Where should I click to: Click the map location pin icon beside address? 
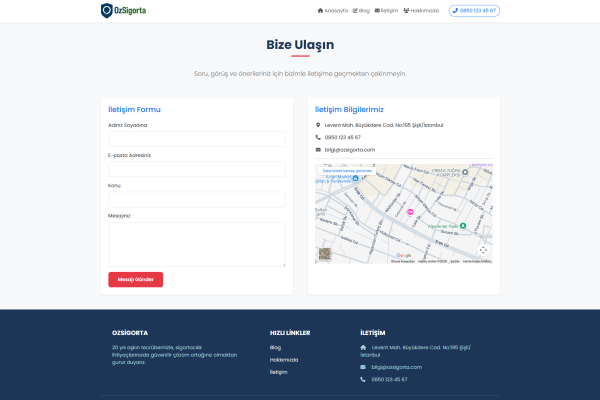tap(318, 125)
